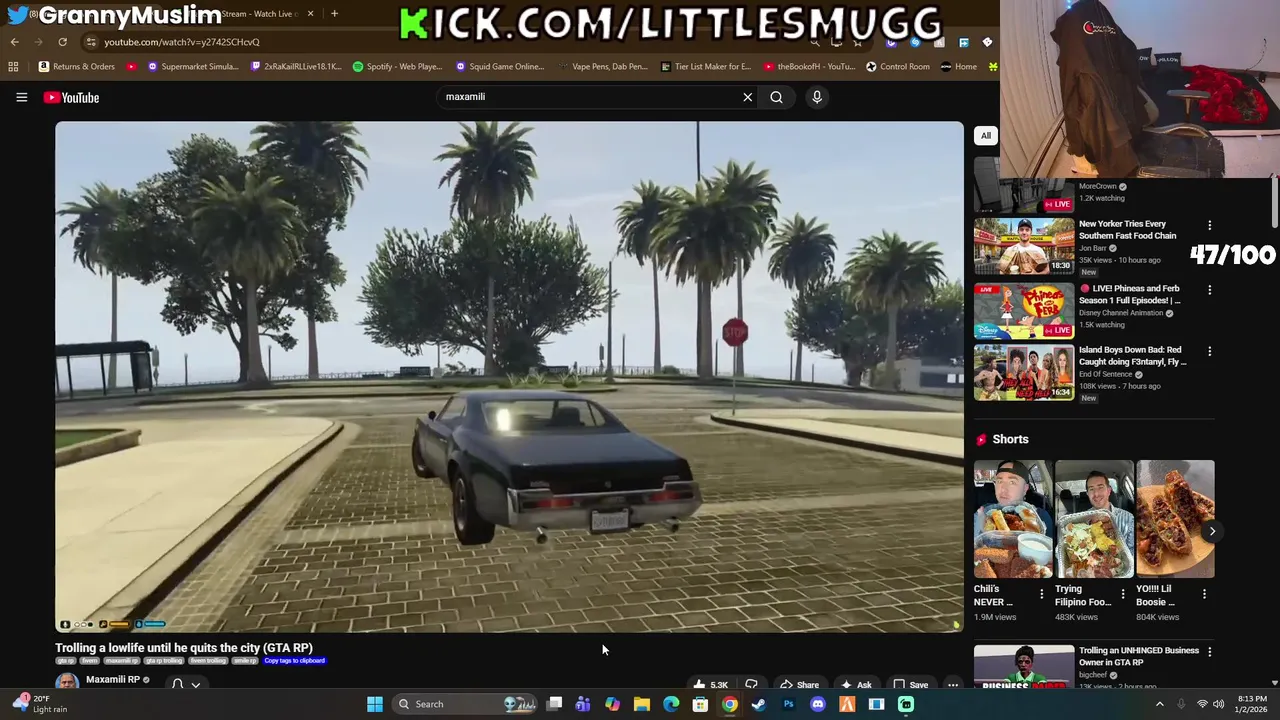Click the GTA RP video player
The height and width of the screenshot is (720, 1280).
509,377
